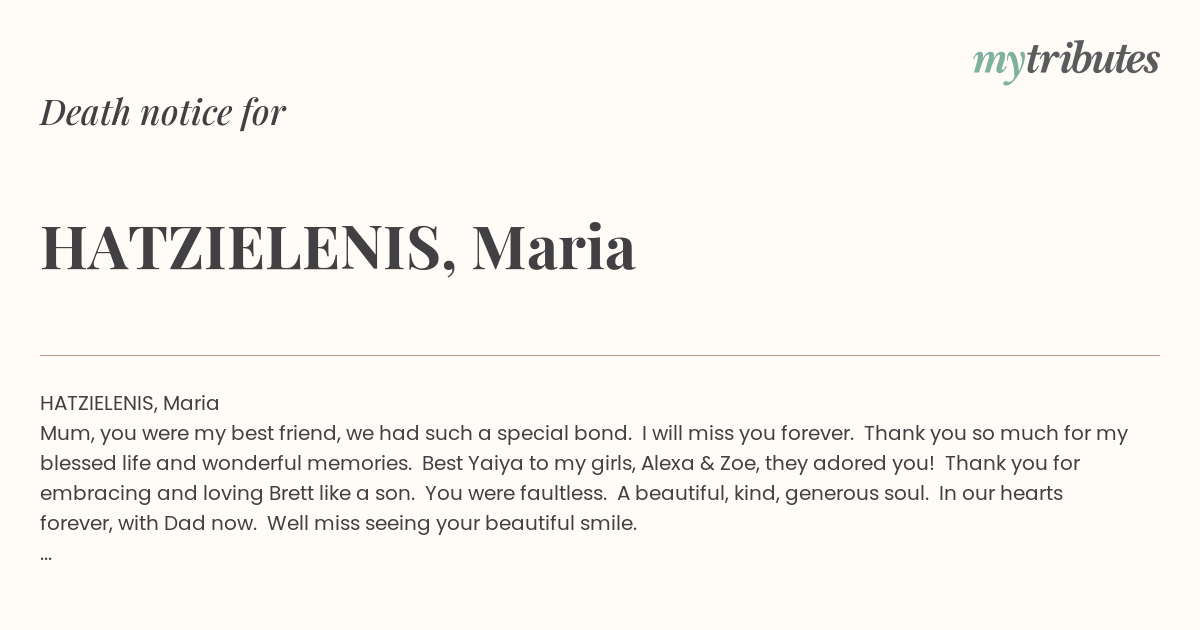Click "Well miss seeing your beautiful smile."
This screenshot has height=630, width=1200.
452,523
